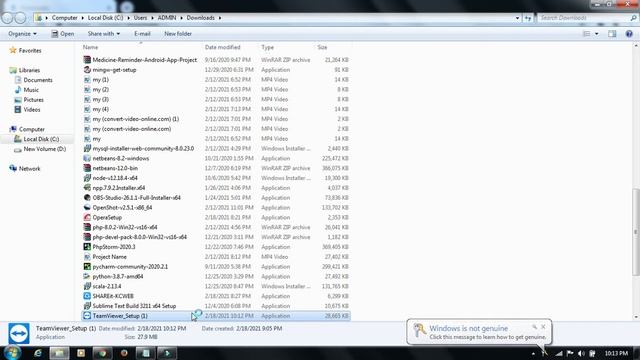Open the Organize dropdown menu
The image size is (640, 360).
[22, 34]
